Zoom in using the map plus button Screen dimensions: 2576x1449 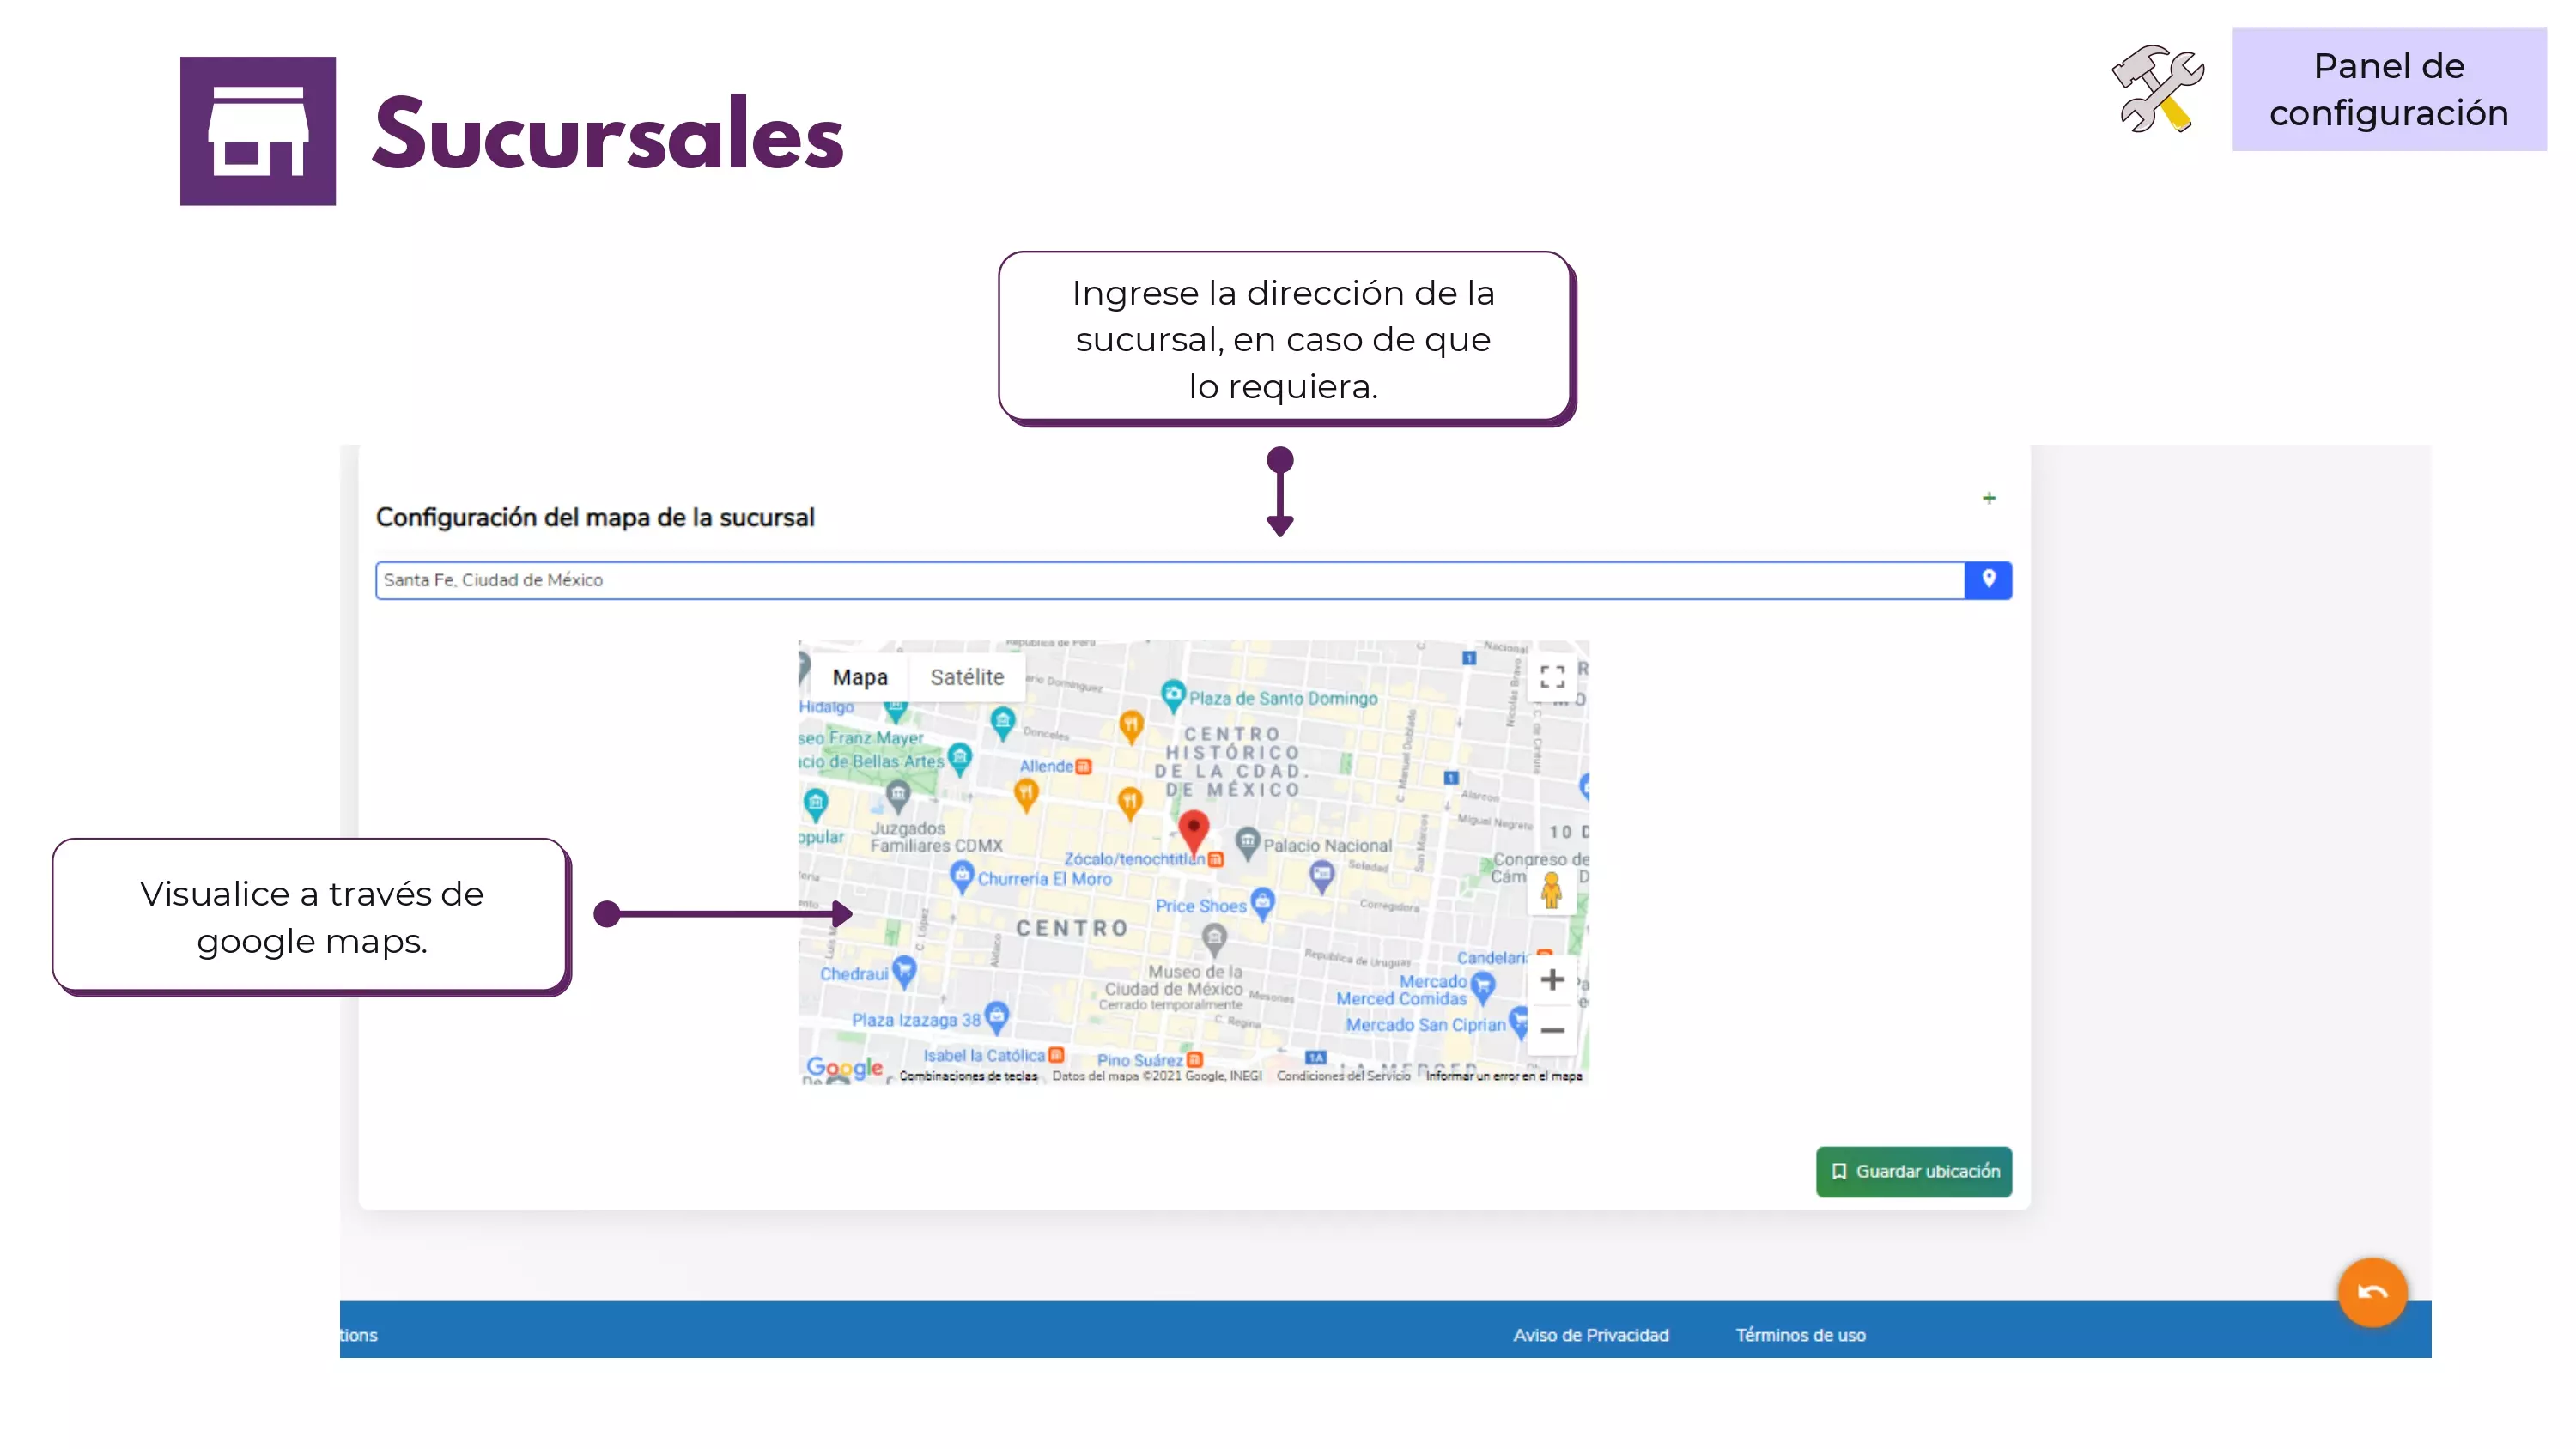point(1552,979)
